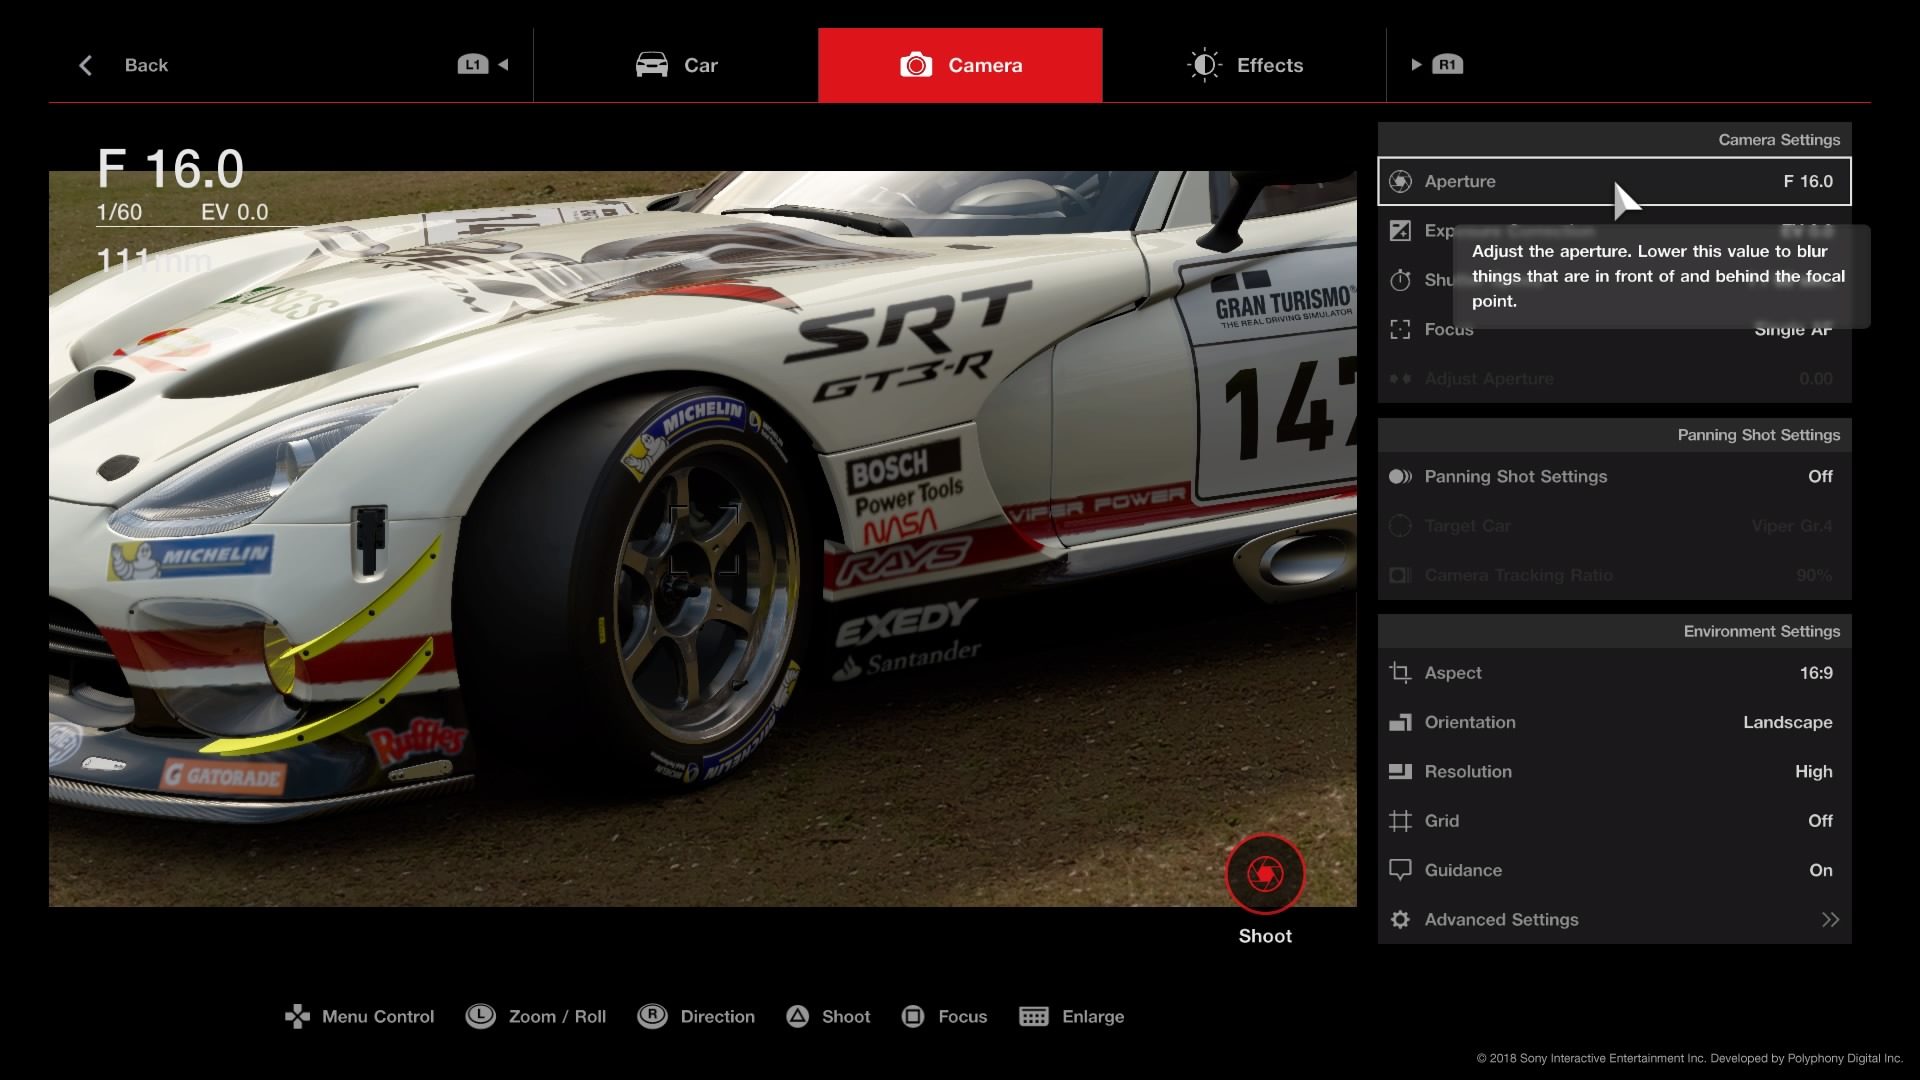Click the Zoom / Roll hint label

pos(557,1016)
